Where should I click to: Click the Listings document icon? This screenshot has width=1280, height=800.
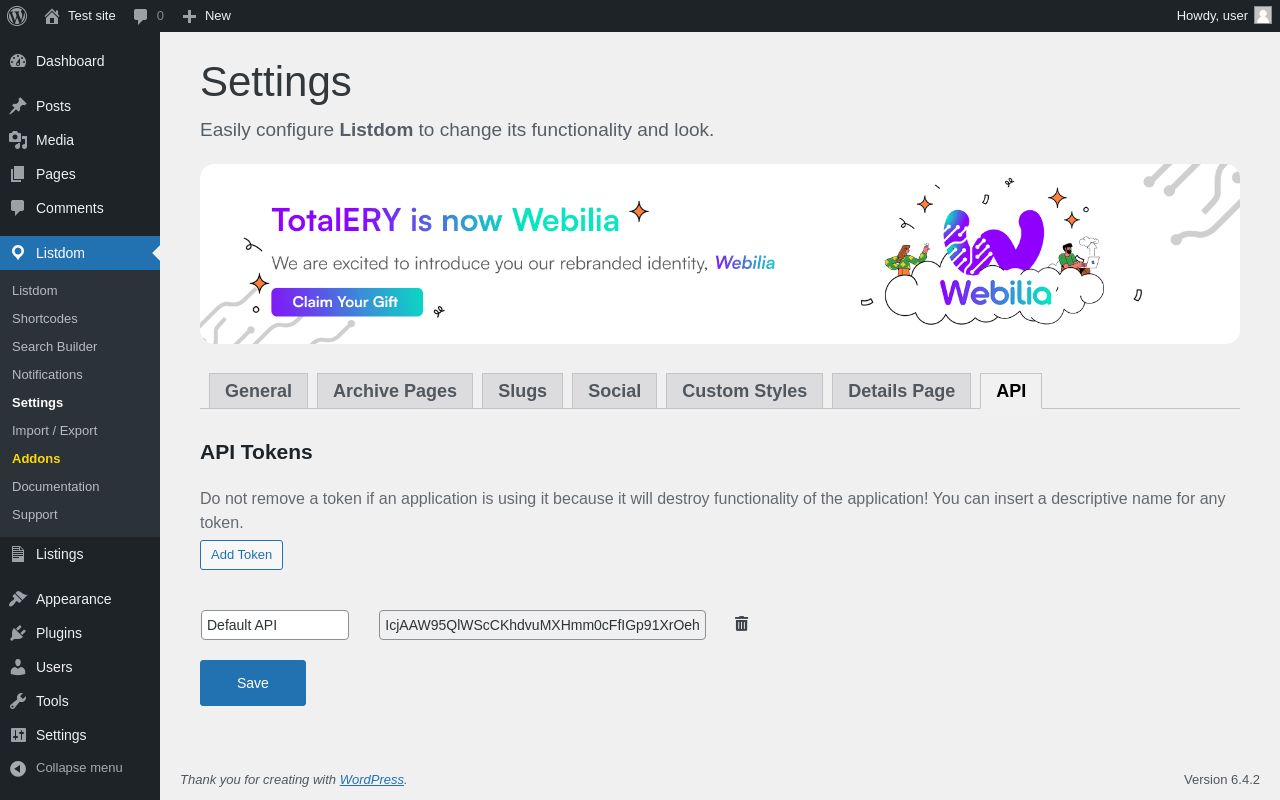pos(18,554)
